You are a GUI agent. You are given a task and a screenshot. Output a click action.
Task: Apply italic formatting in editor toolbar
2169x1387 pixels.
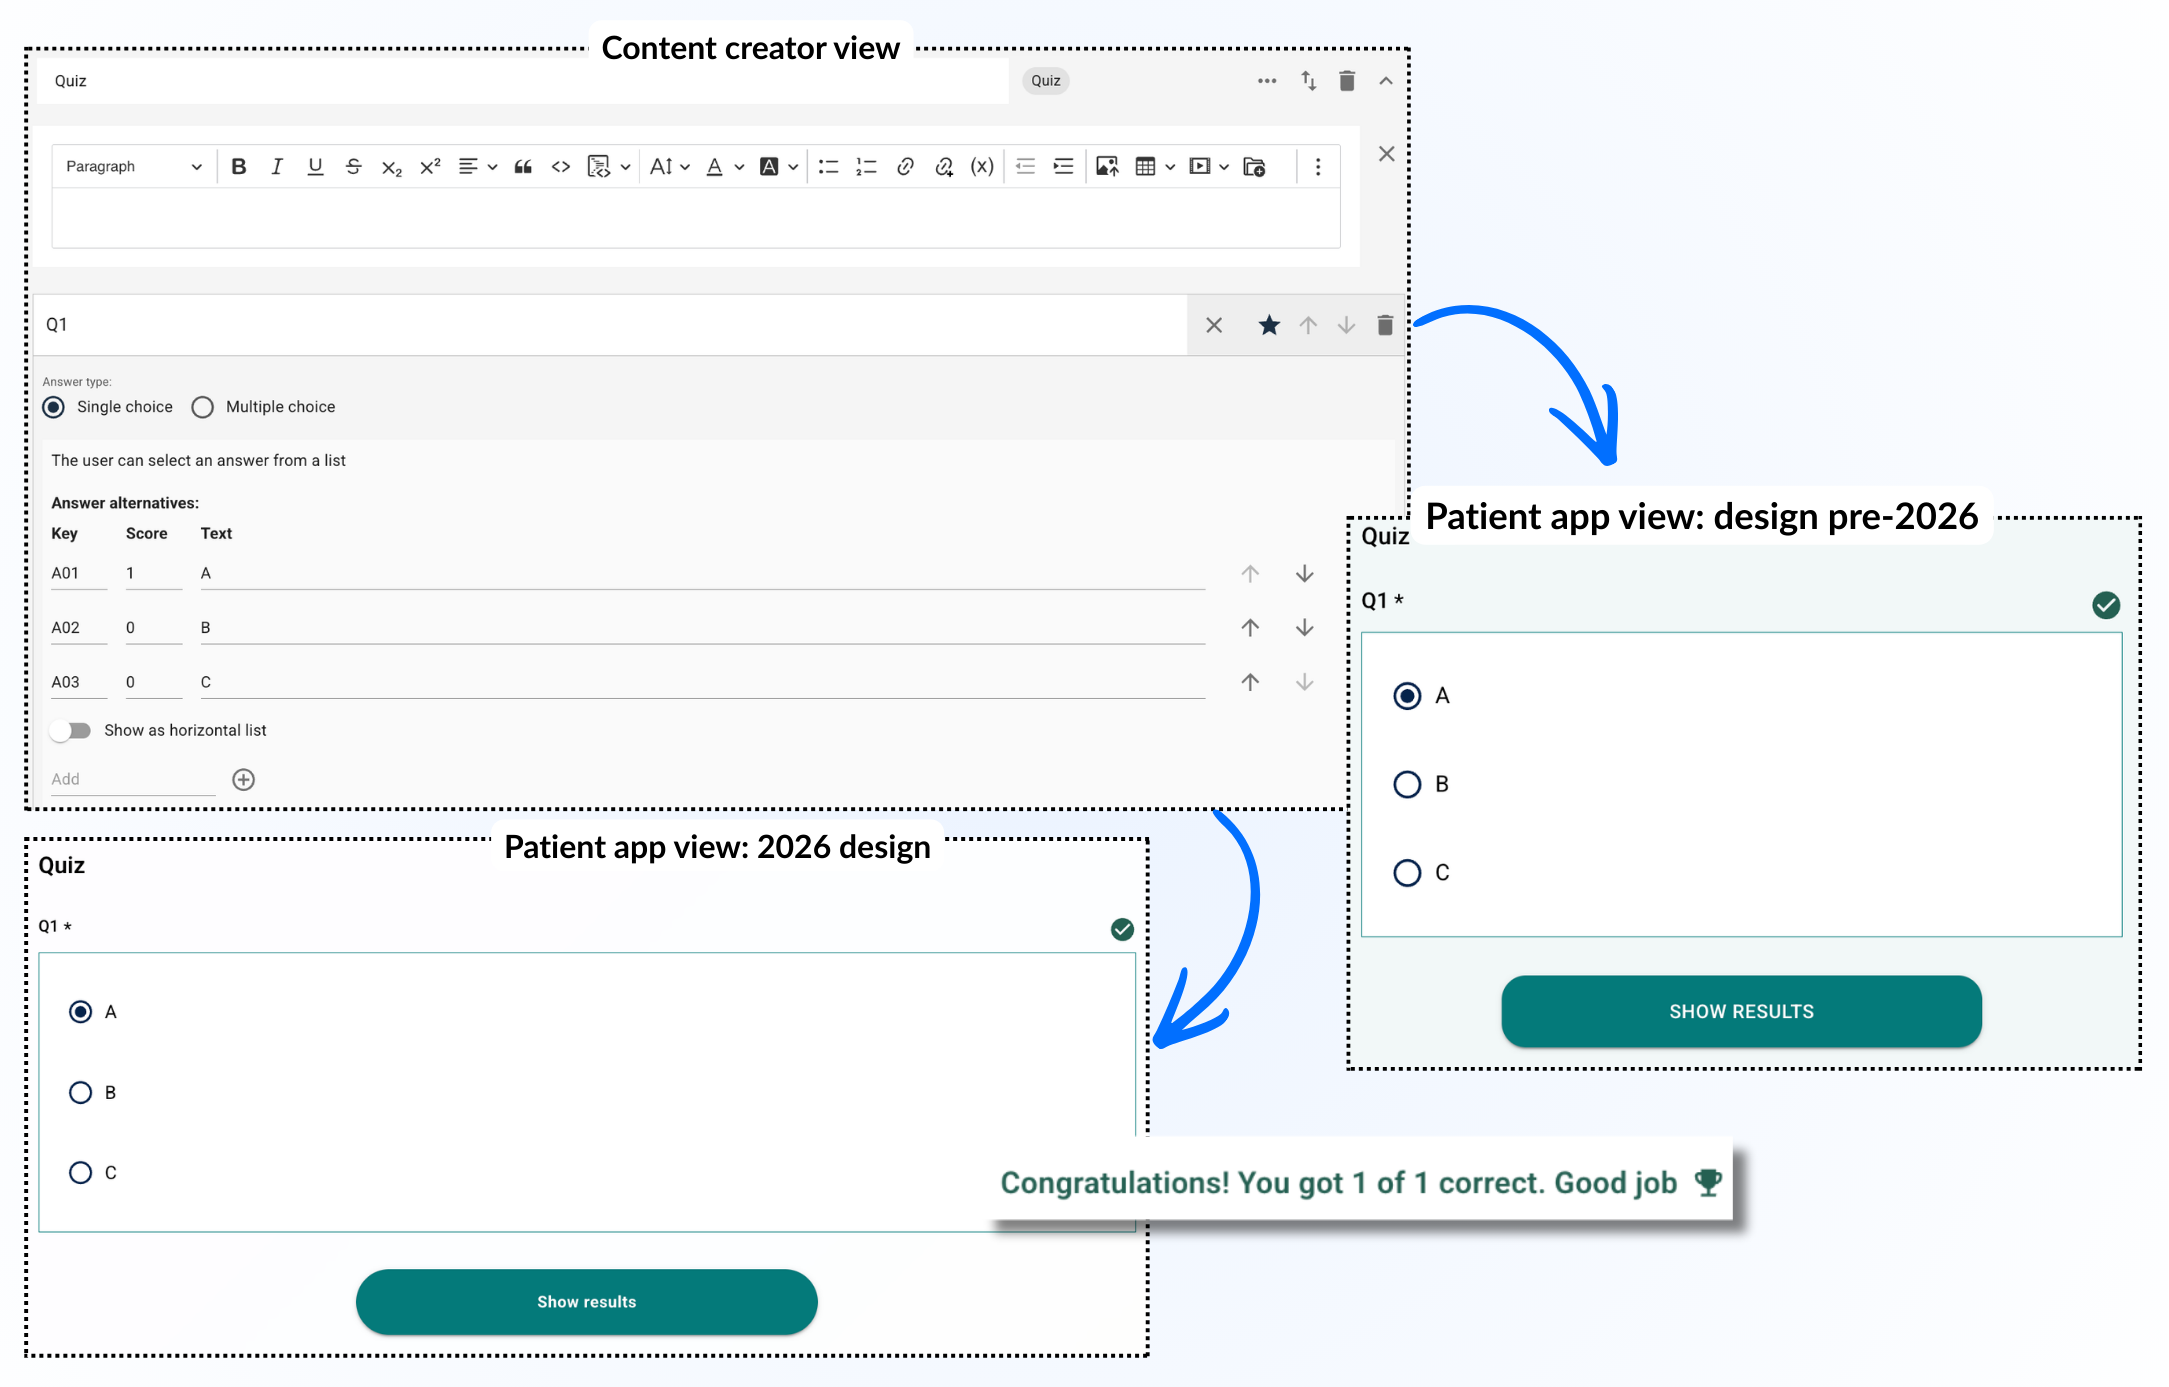(x=277, y=167)
